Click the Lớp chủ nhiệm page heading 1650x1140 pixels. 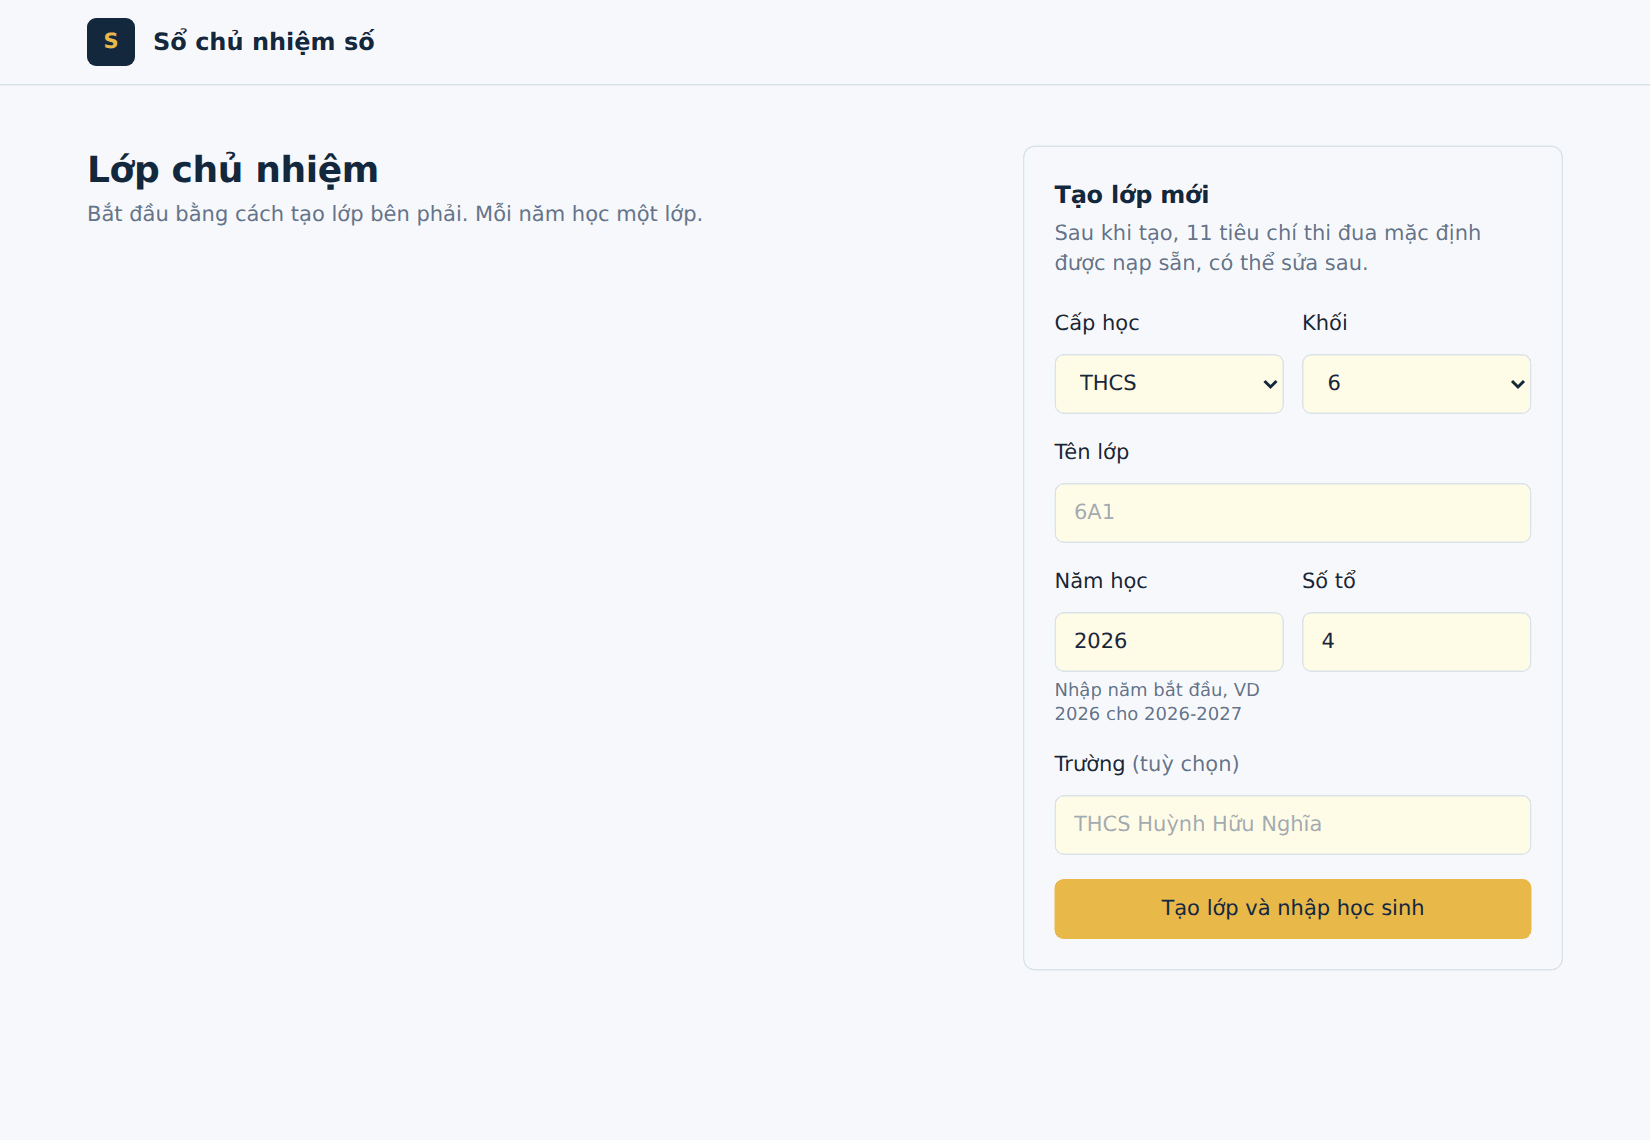click(233, 170)
